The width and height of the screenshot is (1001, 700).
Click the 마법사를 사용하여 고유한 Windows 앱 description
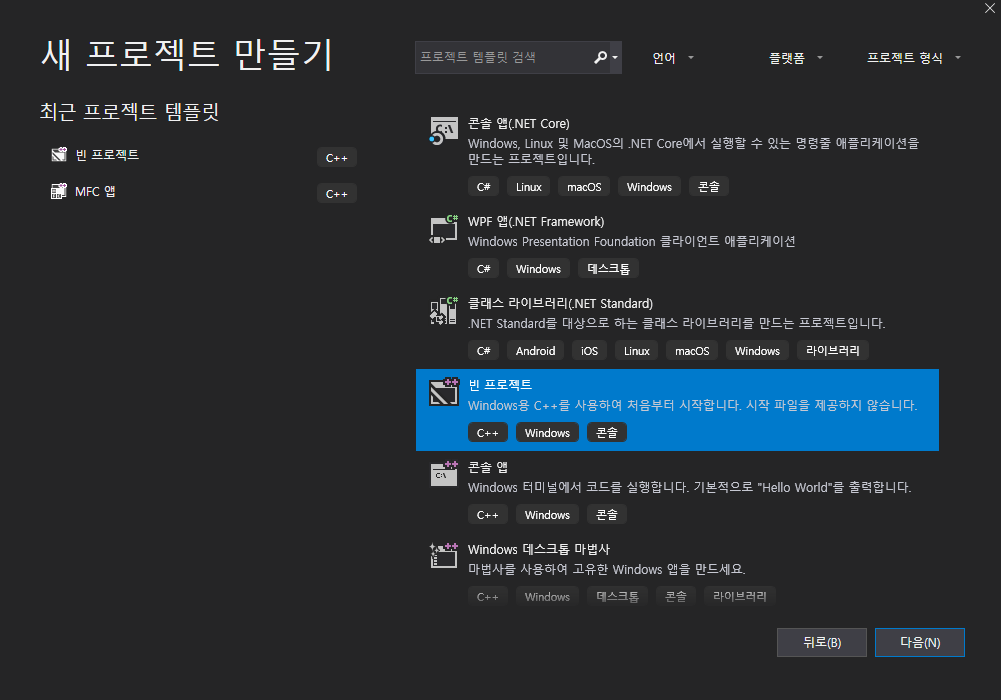click(x=606, y=569)
